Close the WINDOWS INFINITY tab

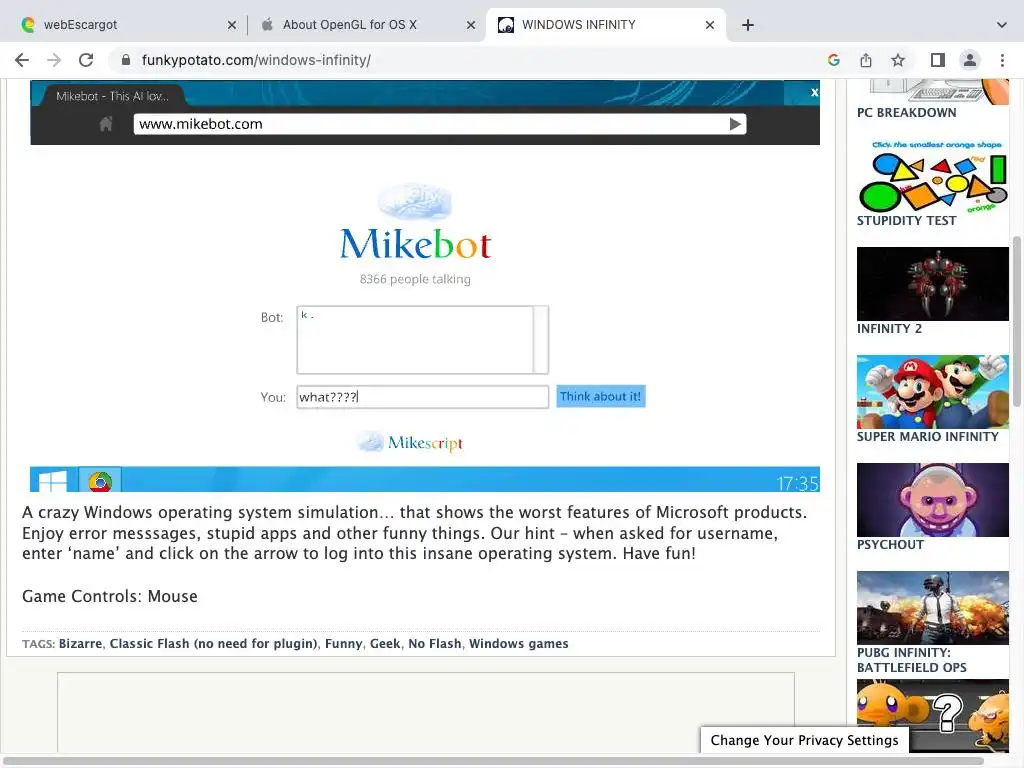point(710,25)
